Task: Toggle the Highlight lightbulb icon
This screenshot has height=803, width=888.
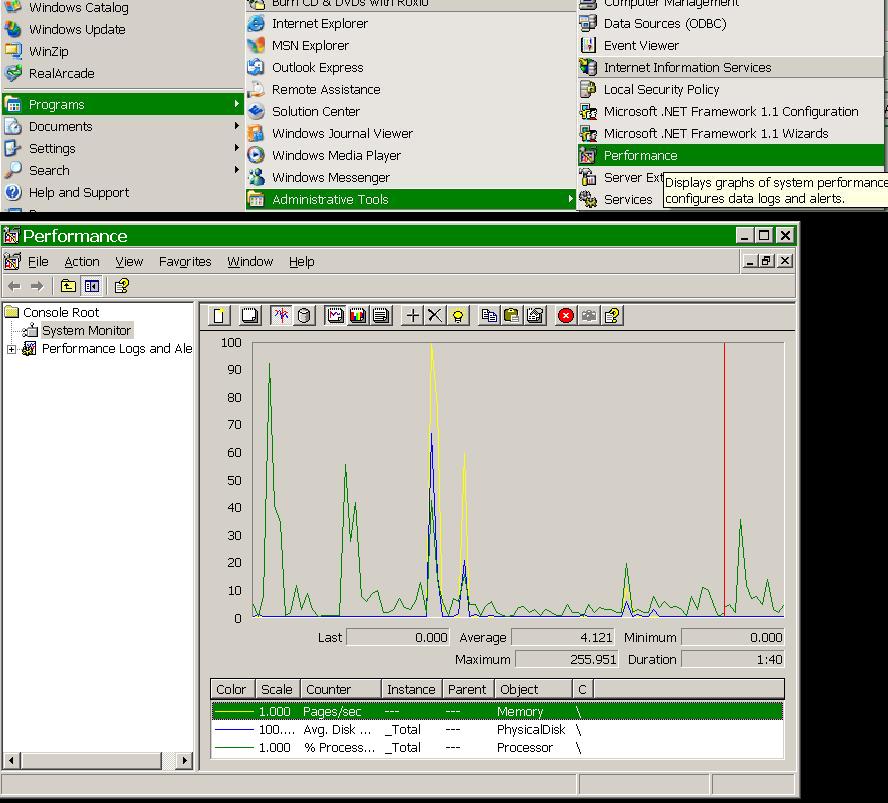Action: click(x=458, y=315)
